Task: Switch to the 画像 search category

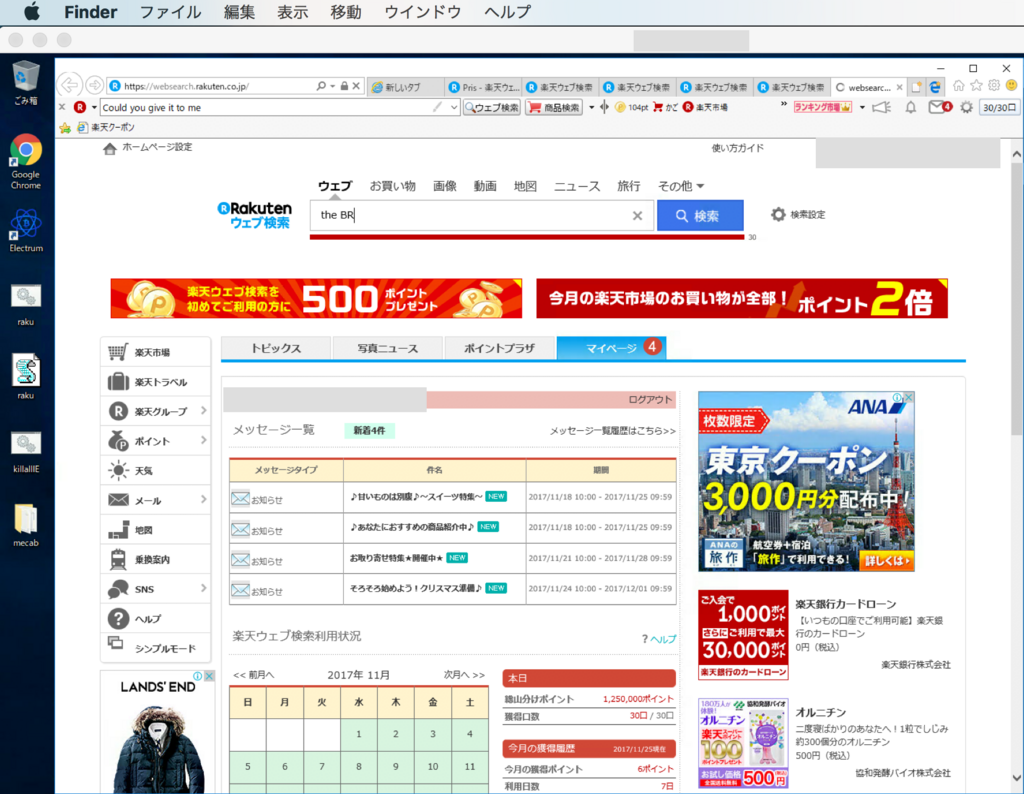Action: click(445, 186)
